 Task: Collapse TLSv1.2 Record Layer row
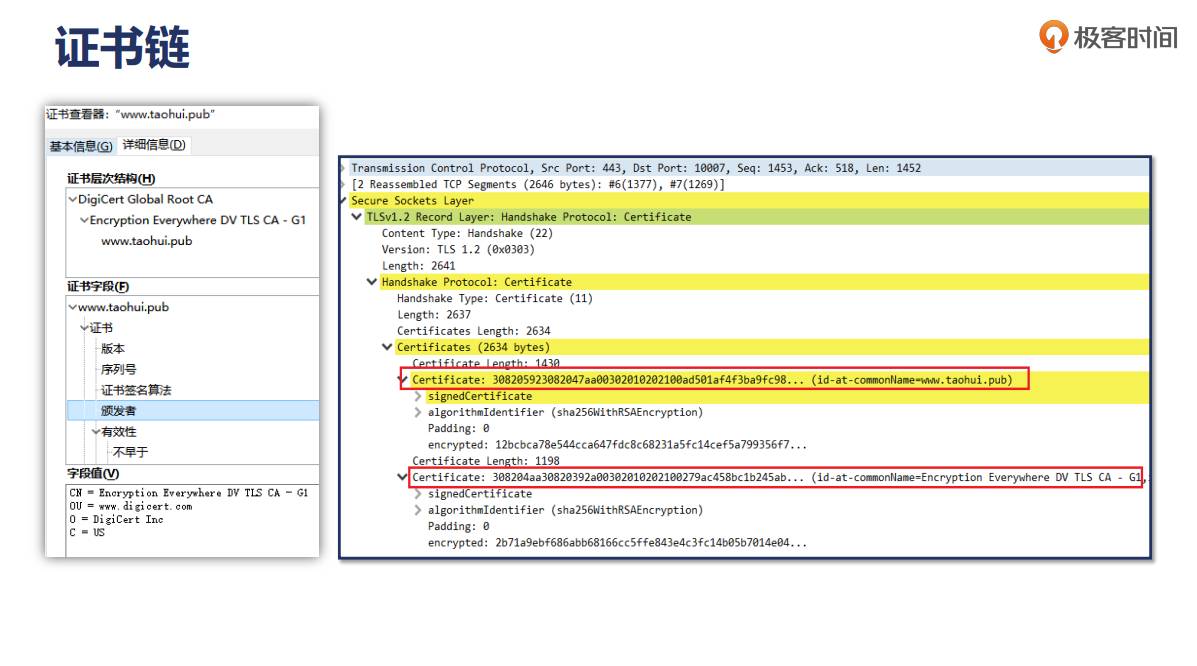pyautogui.click(x=357, y=217)
